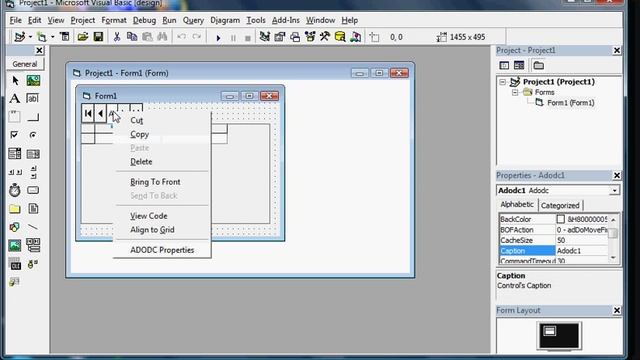Click the Toolbox hammer-and-wrench toolbar icon
640x360 pixels.
(325, 37)
